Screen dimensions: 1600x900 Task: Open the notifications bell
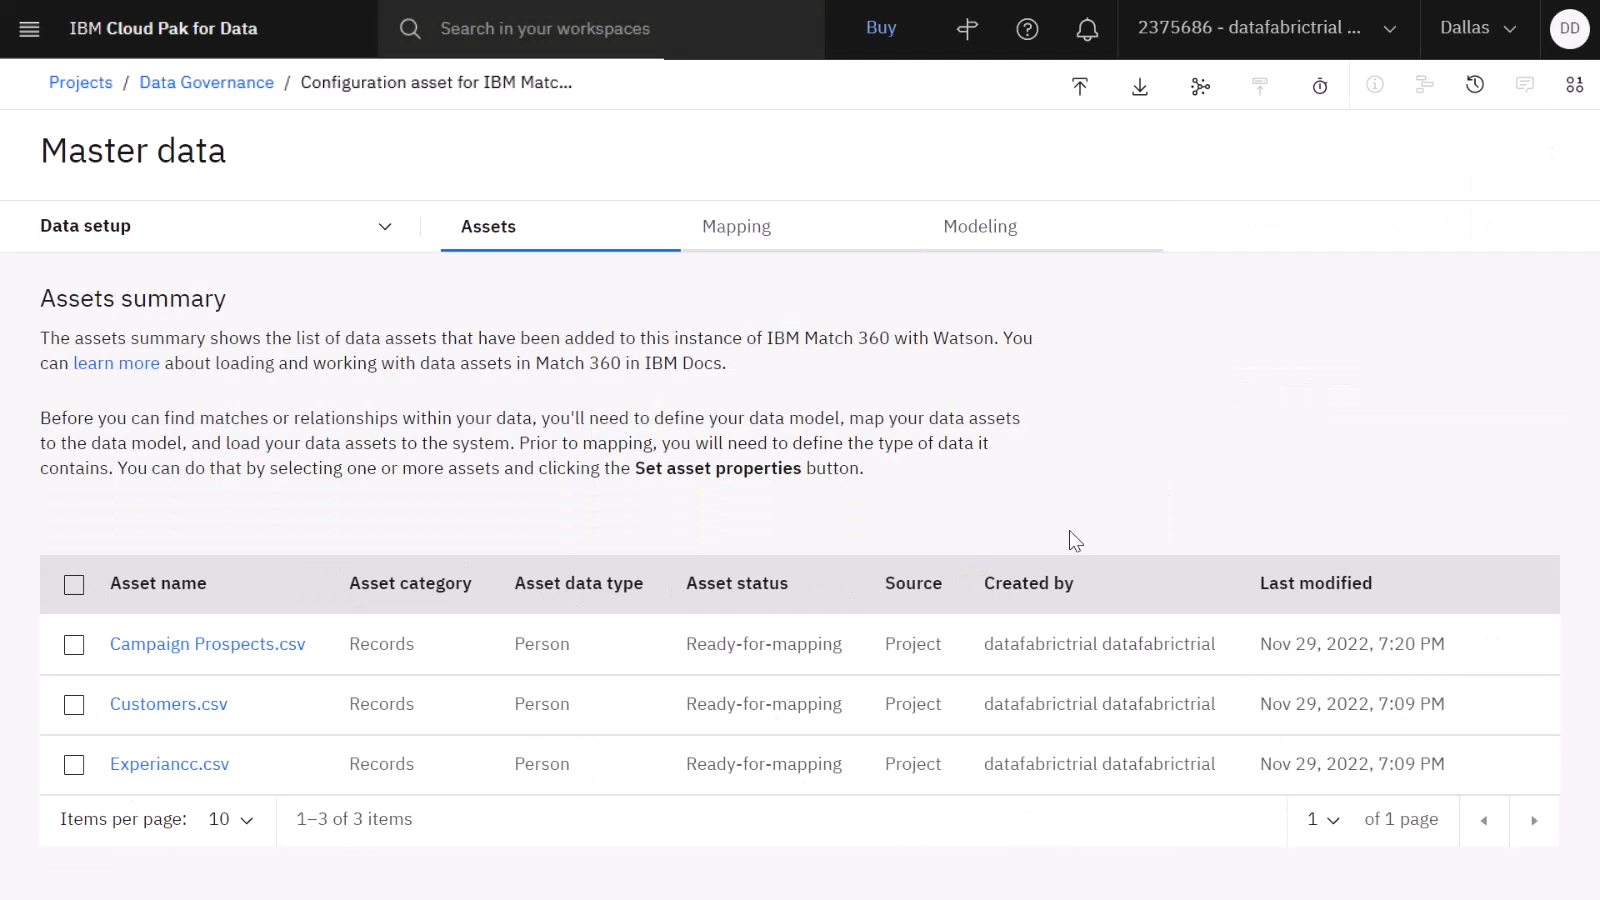(1087, 30)
